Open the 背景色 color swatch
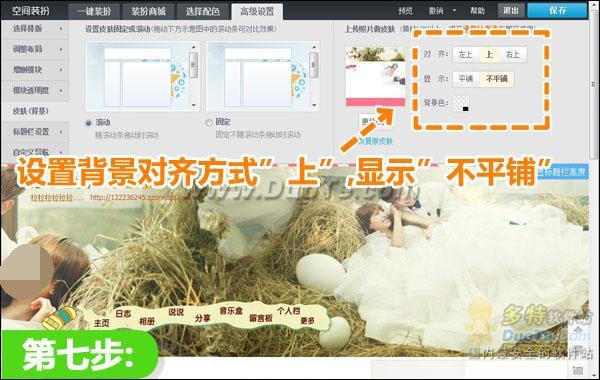 point(461,104)
